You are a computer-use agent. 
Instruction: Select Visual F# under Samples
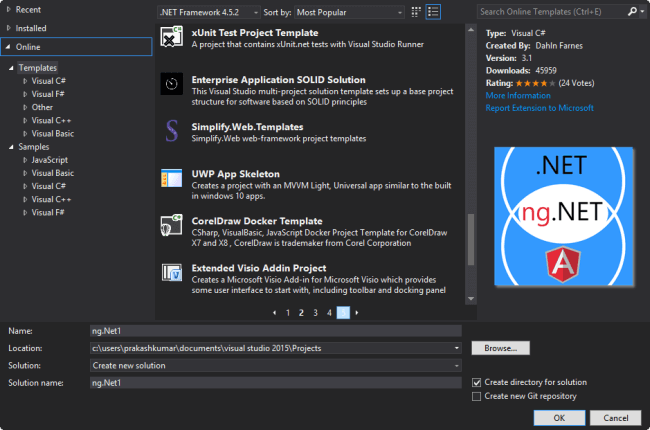coord(48,212)
